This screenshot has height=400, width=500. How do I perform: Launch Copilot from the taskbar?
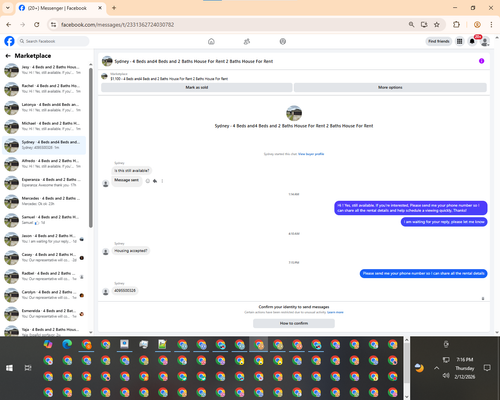[48, 344]
